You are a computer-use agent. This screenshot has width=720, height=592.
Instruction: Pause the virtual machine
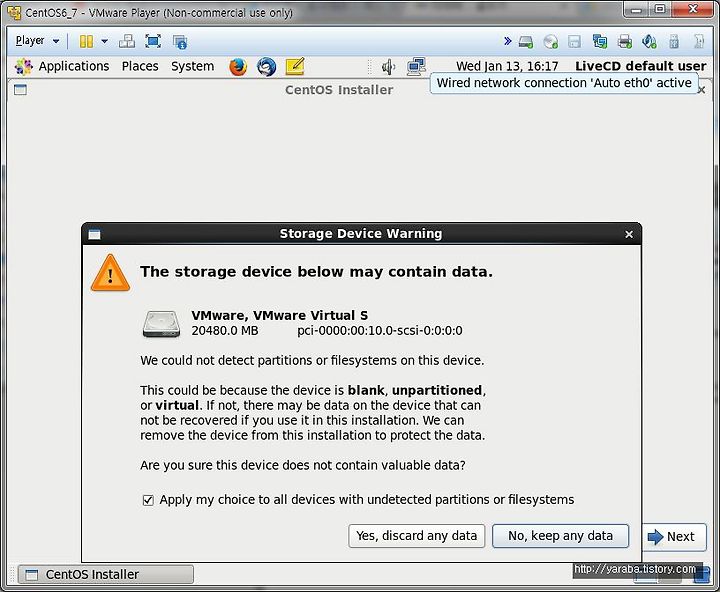click(86, 41)
